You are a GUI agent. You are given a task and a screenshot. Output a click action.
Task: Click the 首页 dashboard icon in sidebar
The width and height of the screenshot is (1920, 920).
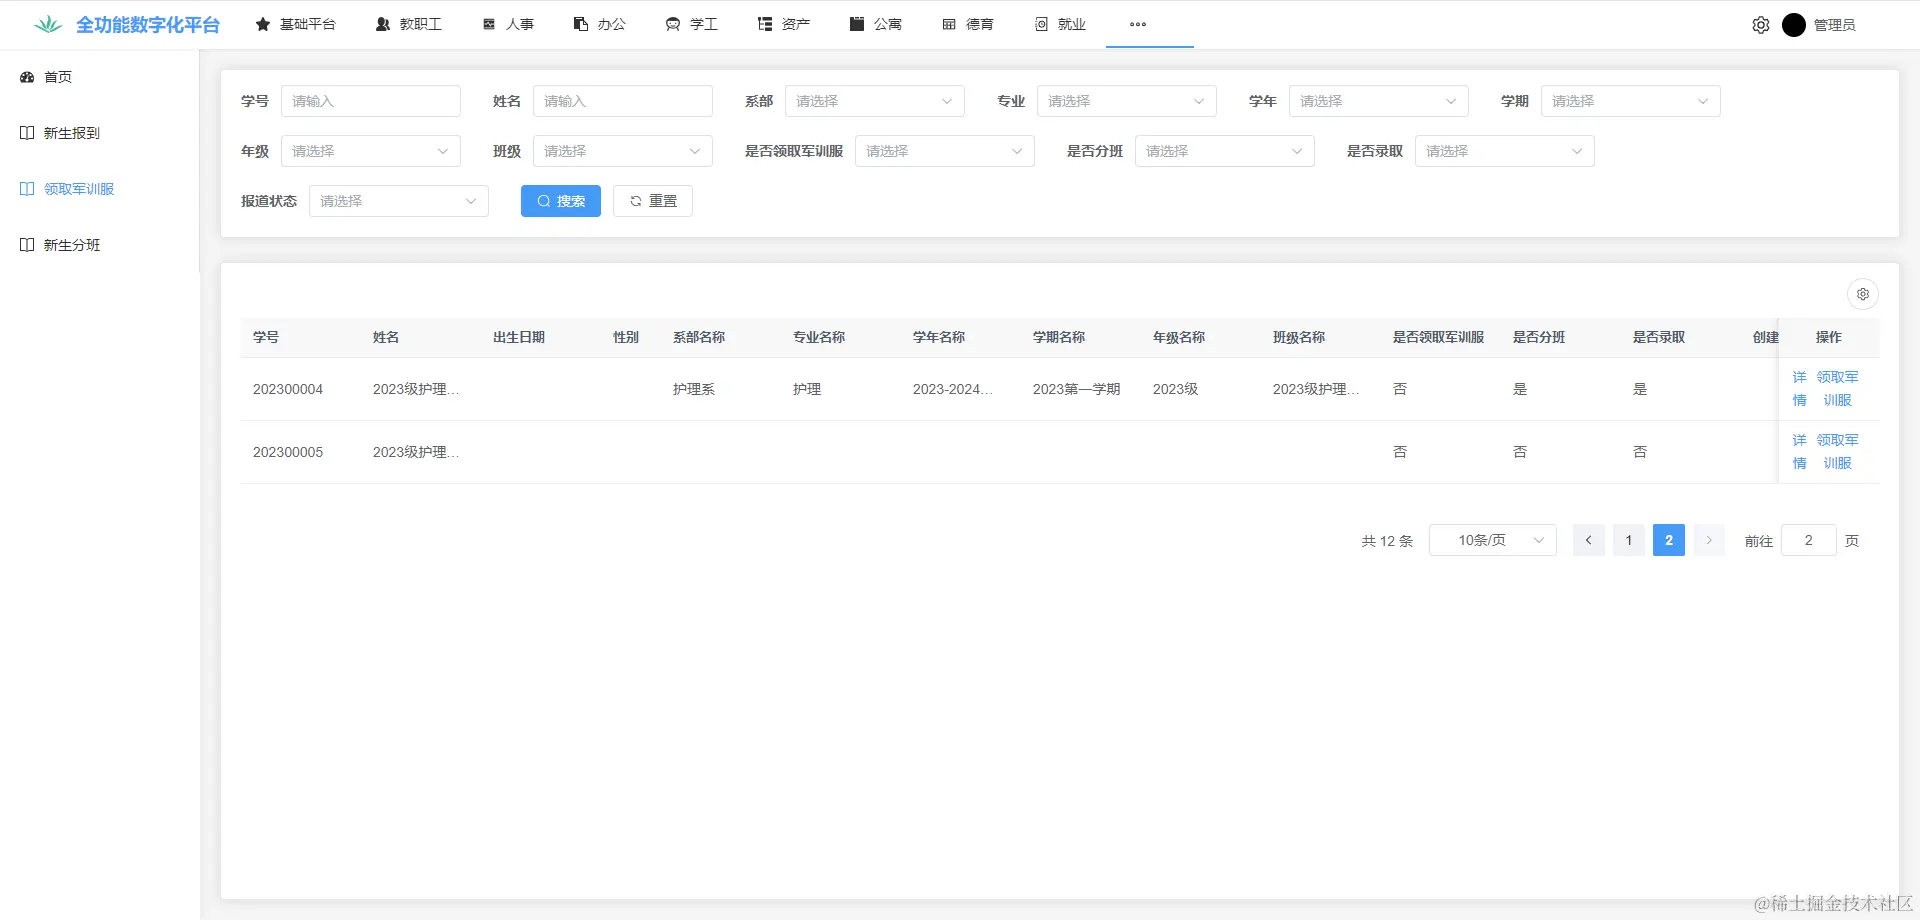point(27,77)
